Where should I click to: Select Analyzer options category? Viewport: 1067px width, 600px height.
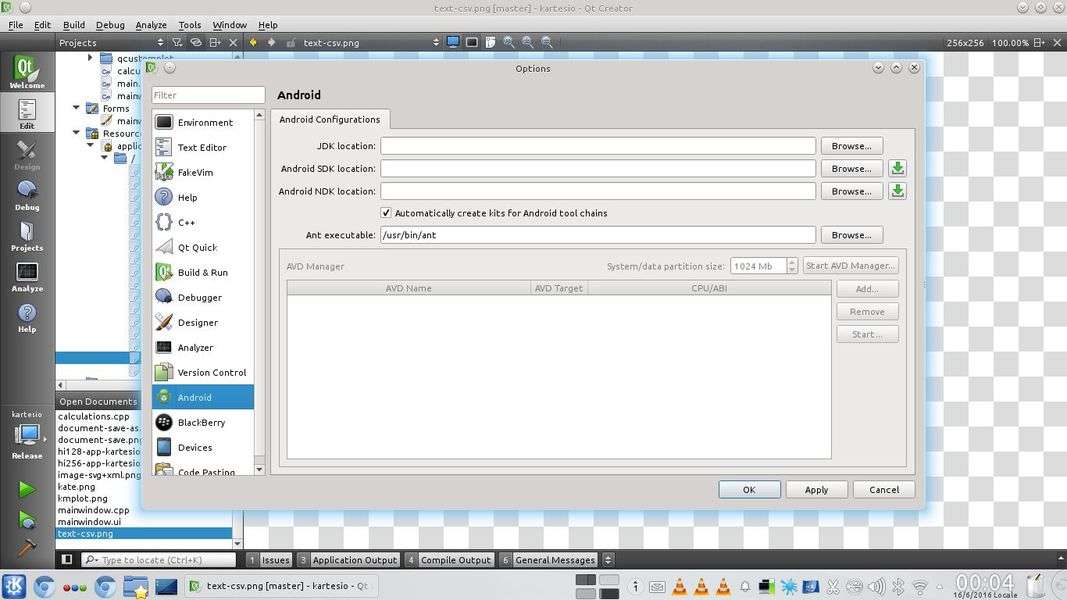click(x=203, y=348)
